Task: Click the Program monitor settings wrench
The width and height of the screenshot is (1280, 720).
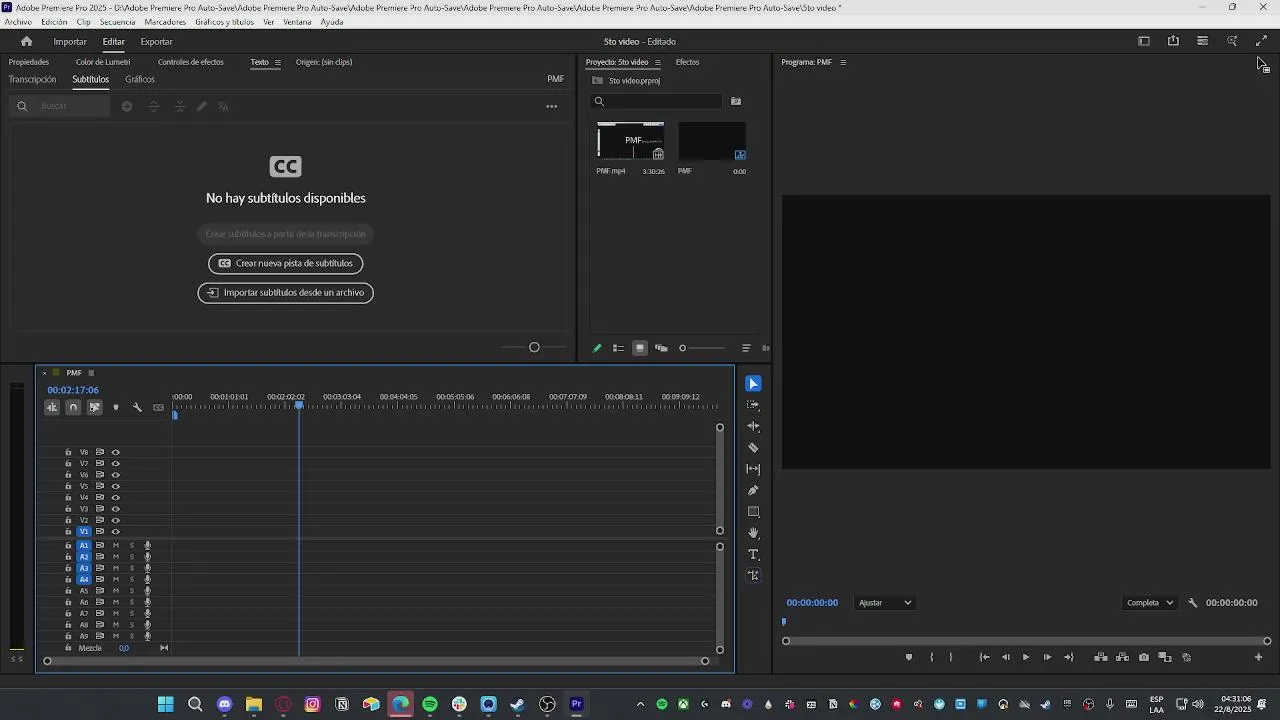Action: point(1192,603)
